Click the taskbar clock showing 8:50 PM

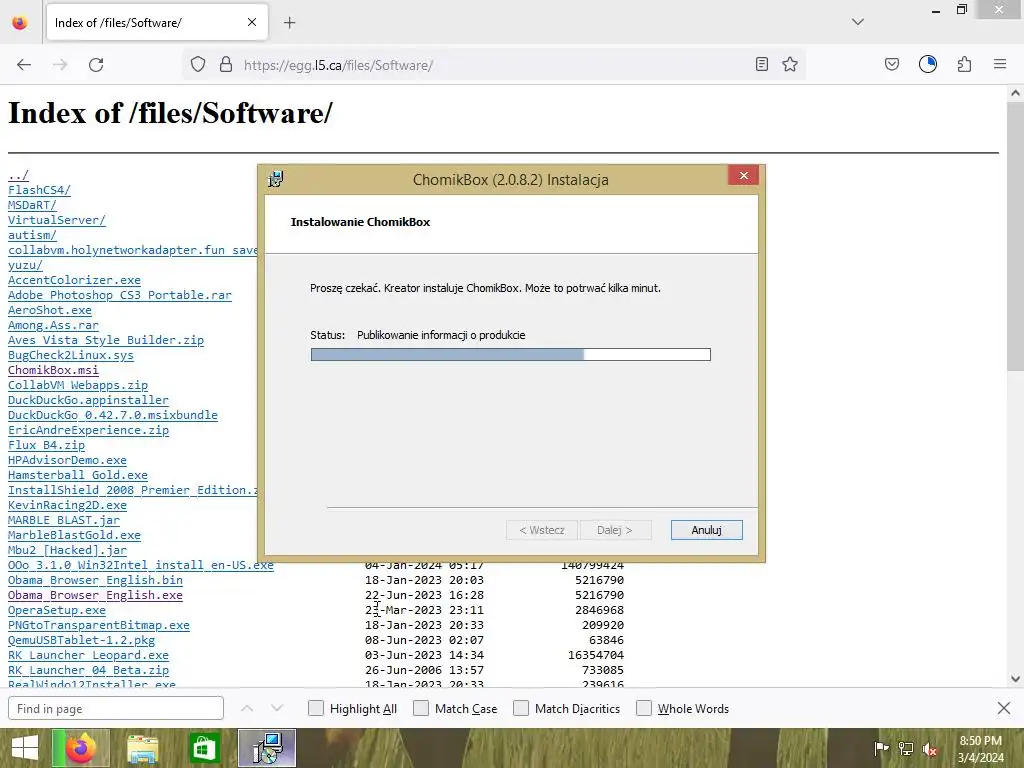pos(980,749)
